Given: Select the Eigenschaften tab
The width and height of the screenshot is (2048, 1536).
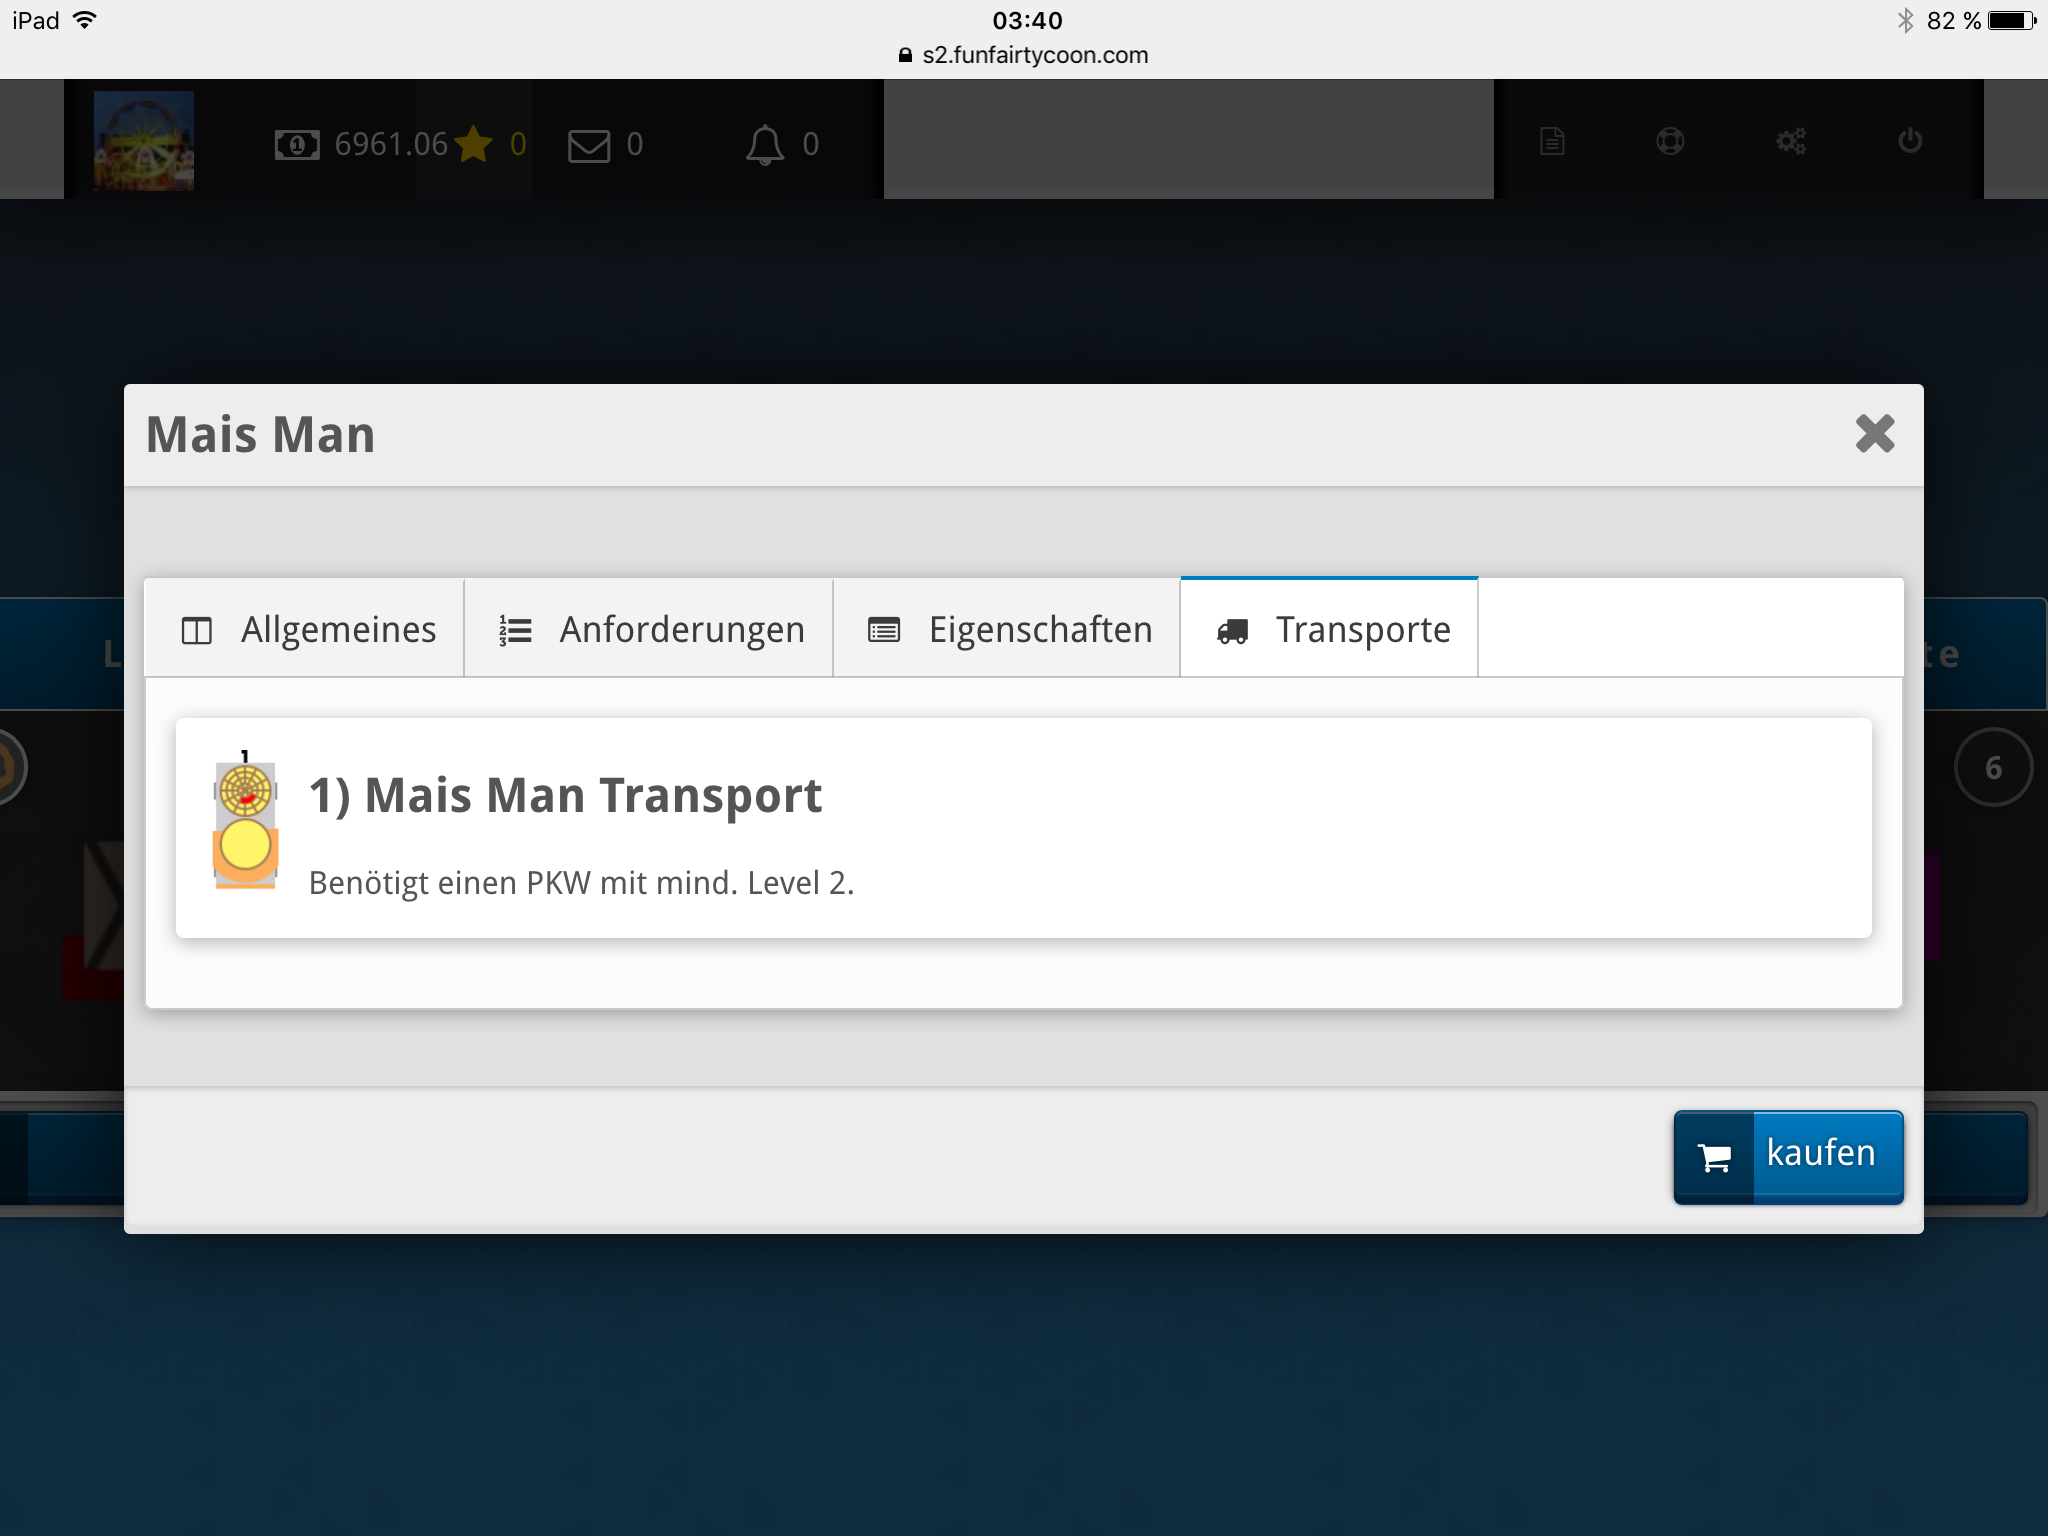Looking at the screenshot, I should tap(1007, 629).
